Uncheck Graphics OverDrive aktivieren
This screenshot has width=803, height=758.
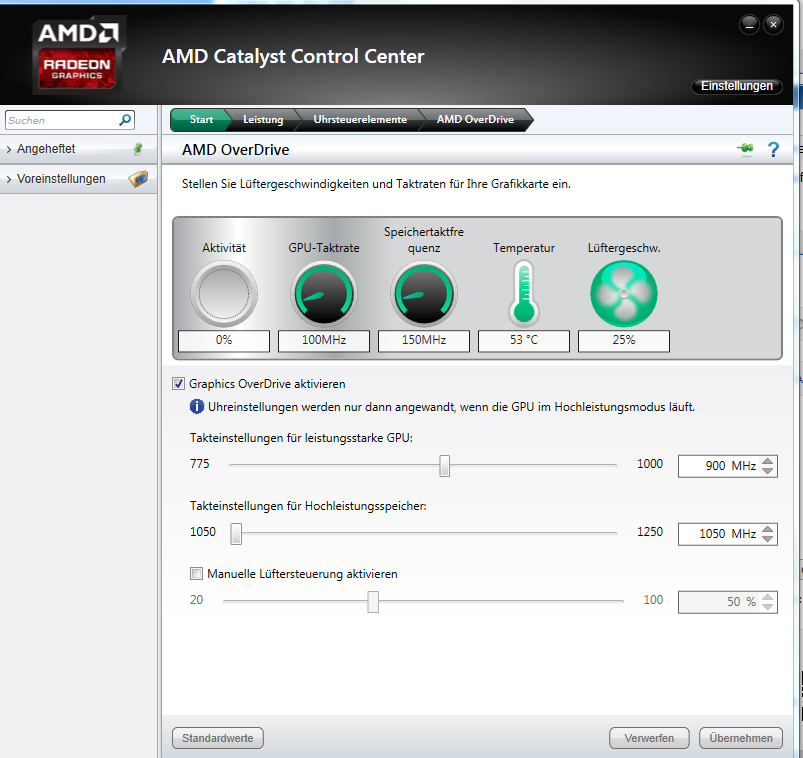(178, 384)
